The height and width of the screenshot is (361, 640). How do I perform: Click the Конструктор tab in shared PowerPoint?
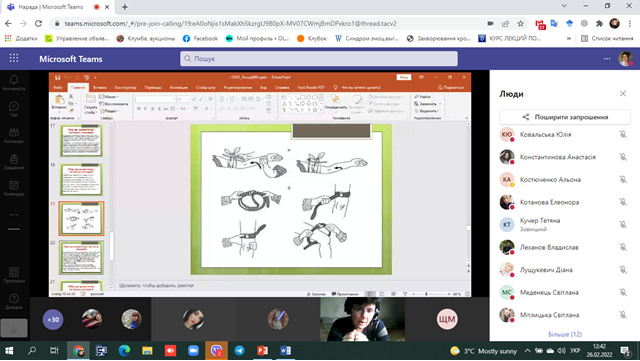click(x=125, y=87)
